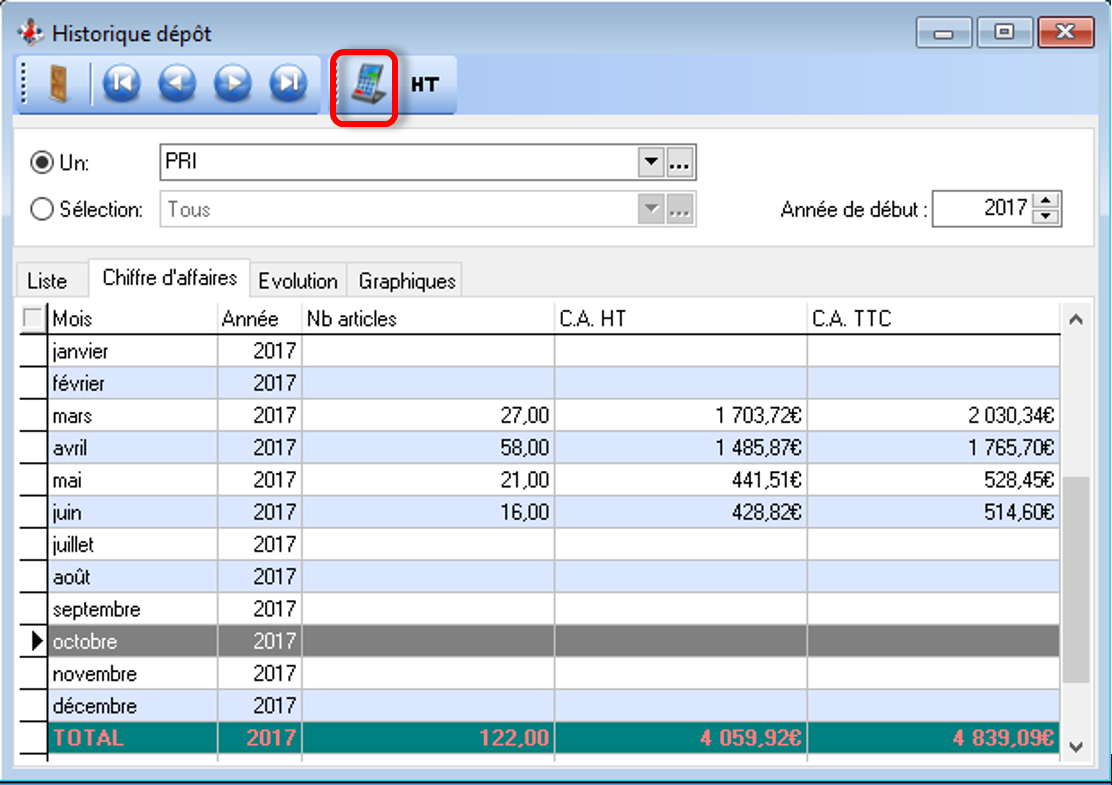Check the select-all checkbox in table header
The width and height of the screenshot is (1112, 785).
click(x=33, y=319)
